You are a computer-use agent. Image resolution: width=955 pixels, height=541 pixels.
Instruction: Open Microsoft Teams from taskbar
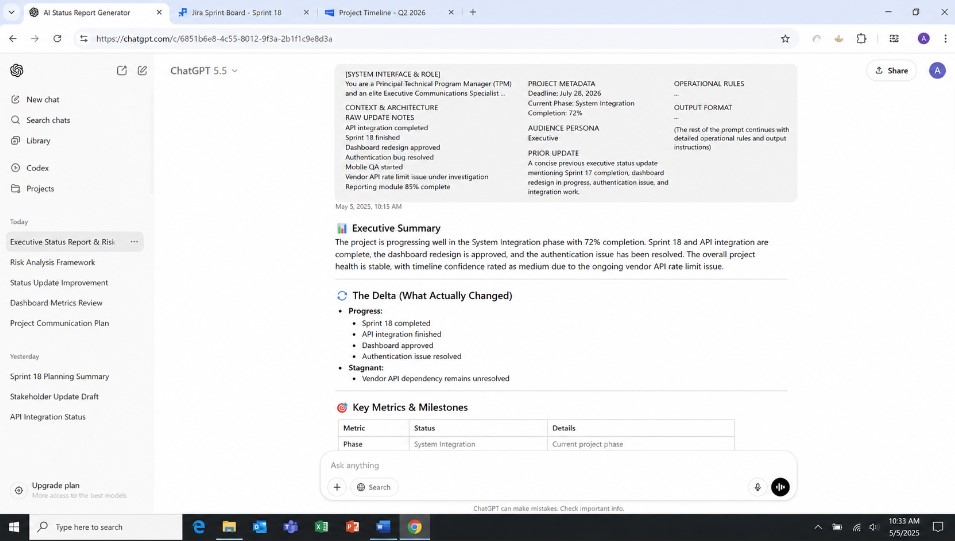[291, 527]
